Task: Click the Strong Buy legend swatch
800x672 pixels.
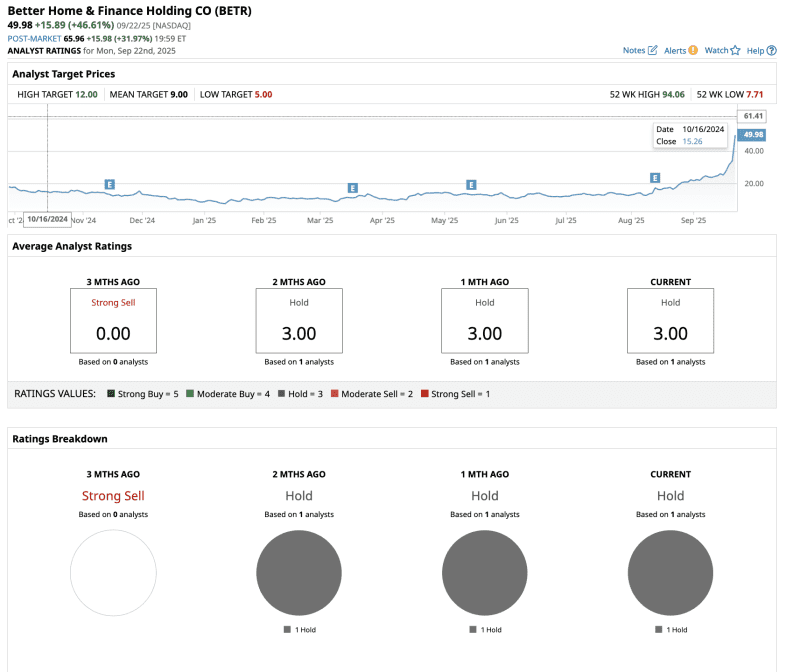Action: point(111,394)
